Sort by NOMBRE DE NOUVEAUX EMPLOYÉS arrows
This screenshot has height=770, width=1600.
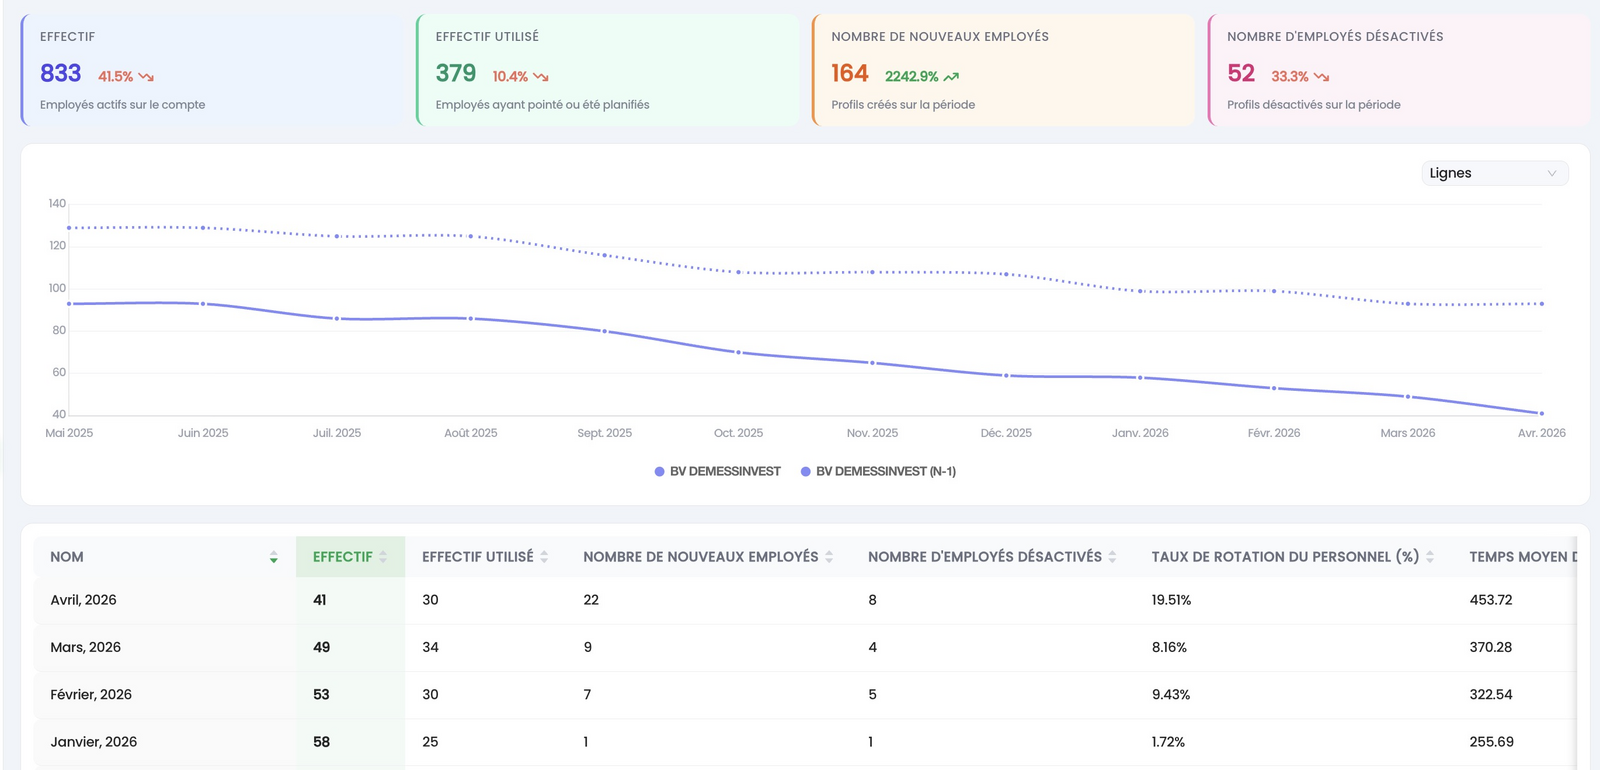(829, 557)
